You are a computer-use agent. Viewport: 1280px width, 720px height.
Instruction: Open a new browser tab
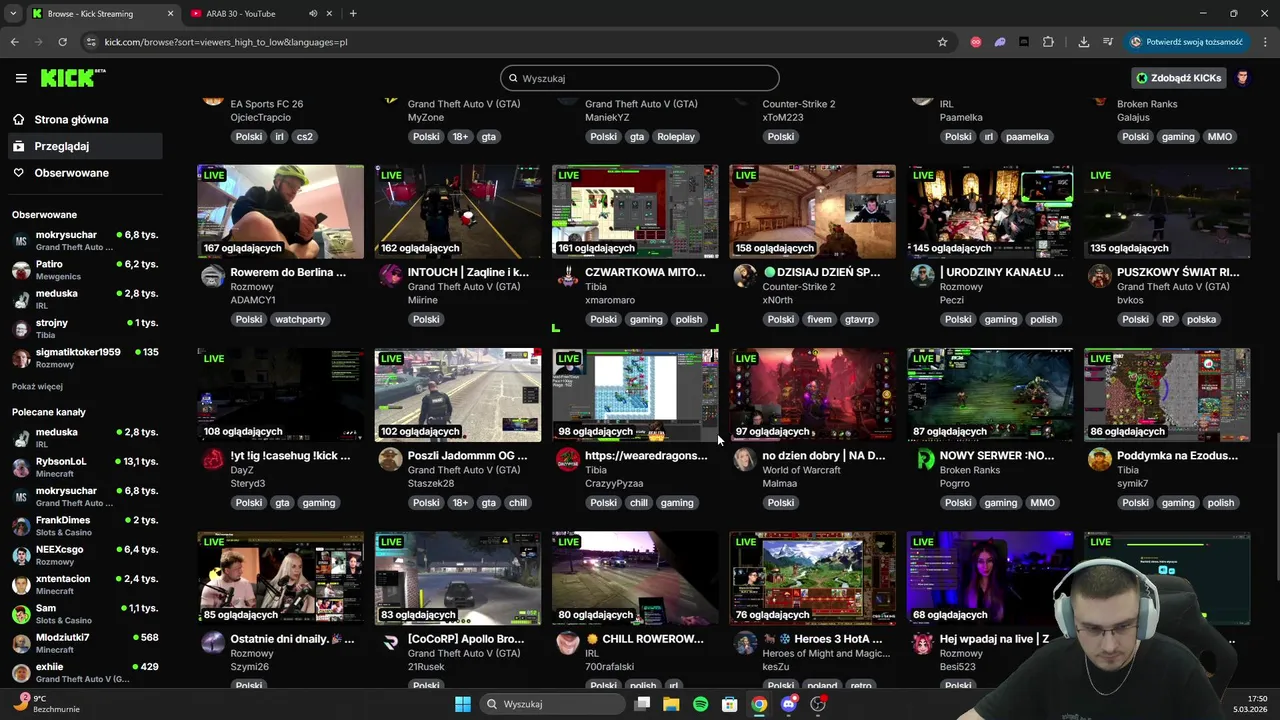pos(353,14)
